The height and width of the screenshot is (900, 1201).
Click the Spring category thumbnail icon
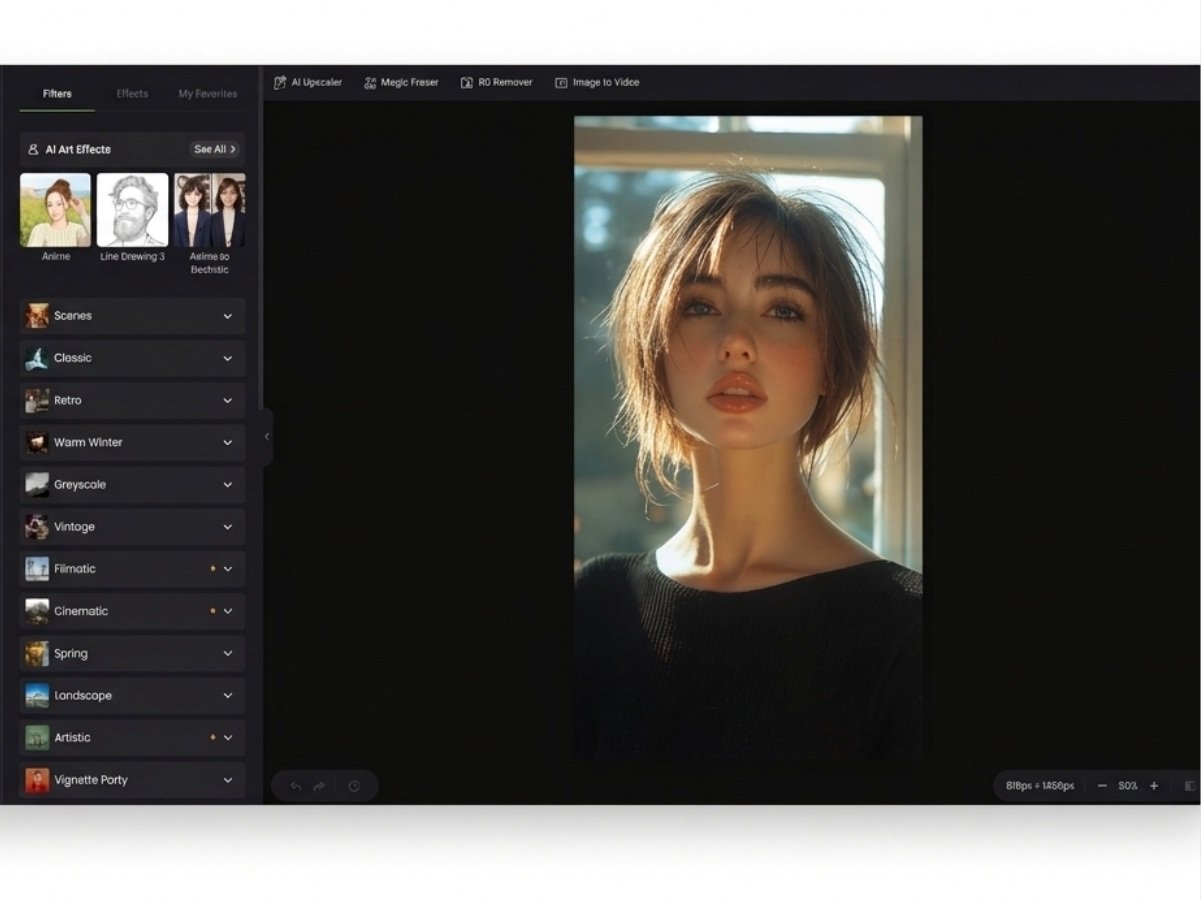37,654
